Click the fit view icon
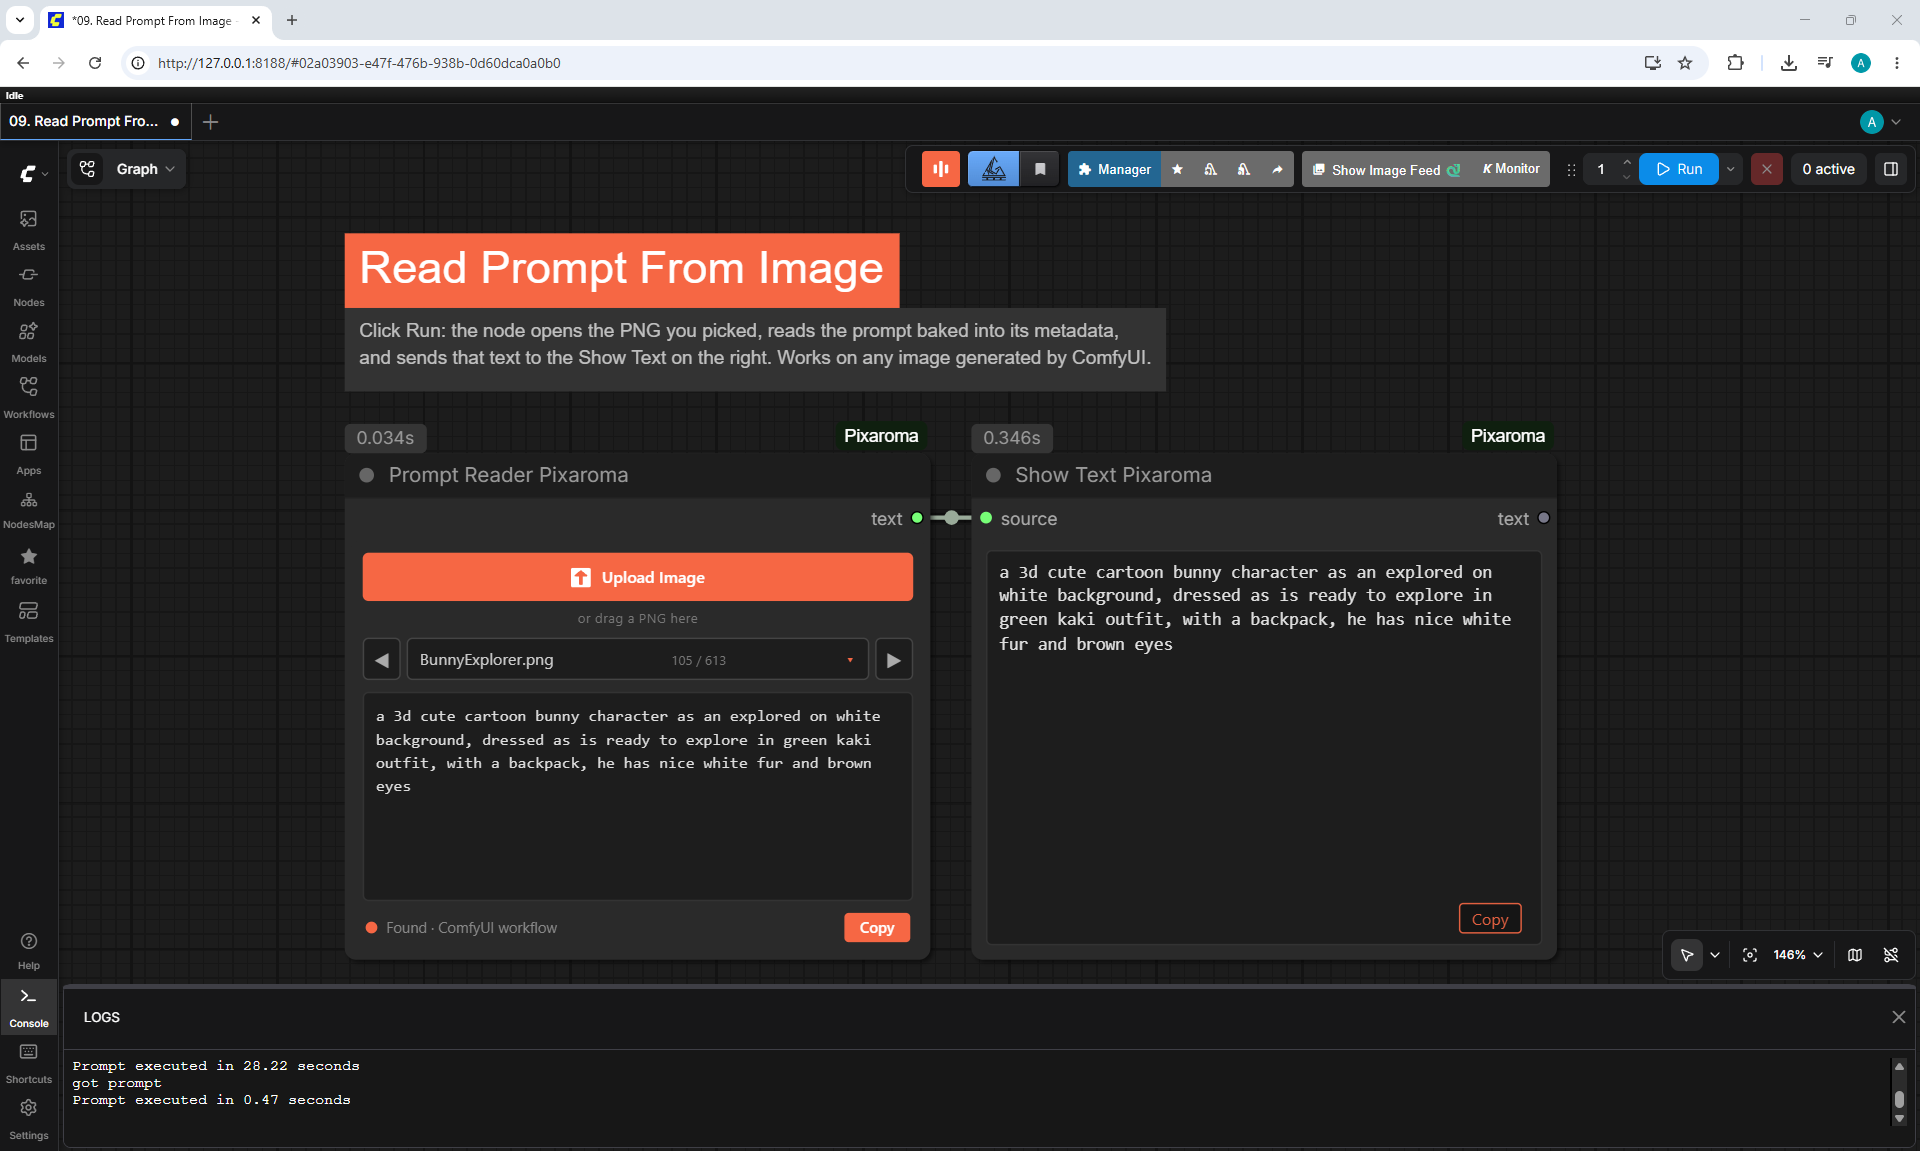1920x1151 pixels. tap(1750, 955)
